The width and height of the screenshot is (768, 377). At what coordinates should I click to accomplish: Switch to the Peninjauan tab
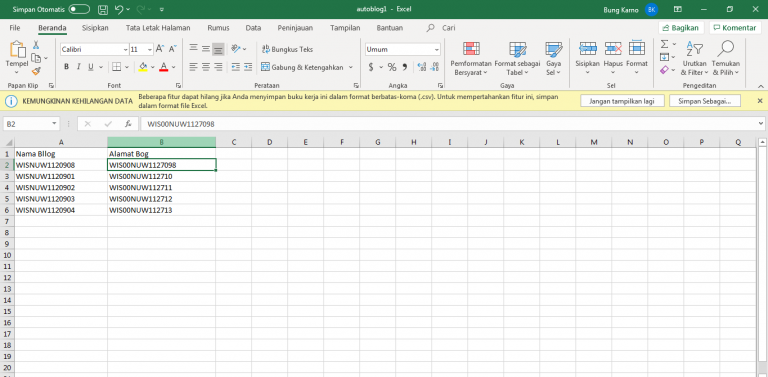point(295,28)
